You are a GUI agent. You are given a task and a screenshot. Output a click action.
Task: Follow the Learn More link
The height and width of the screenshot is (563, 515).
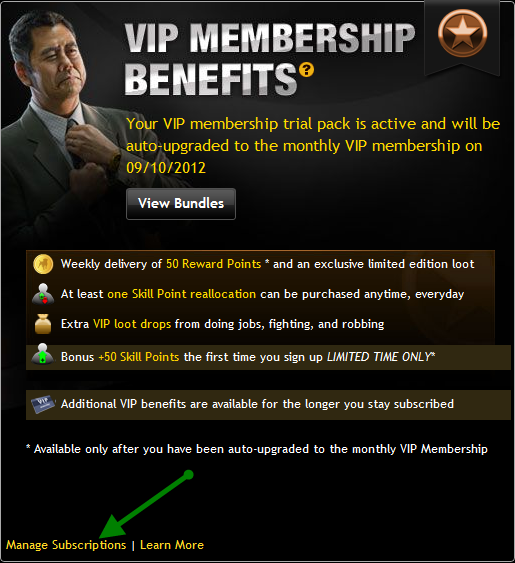pyautogui.click(x=172, y=545)
